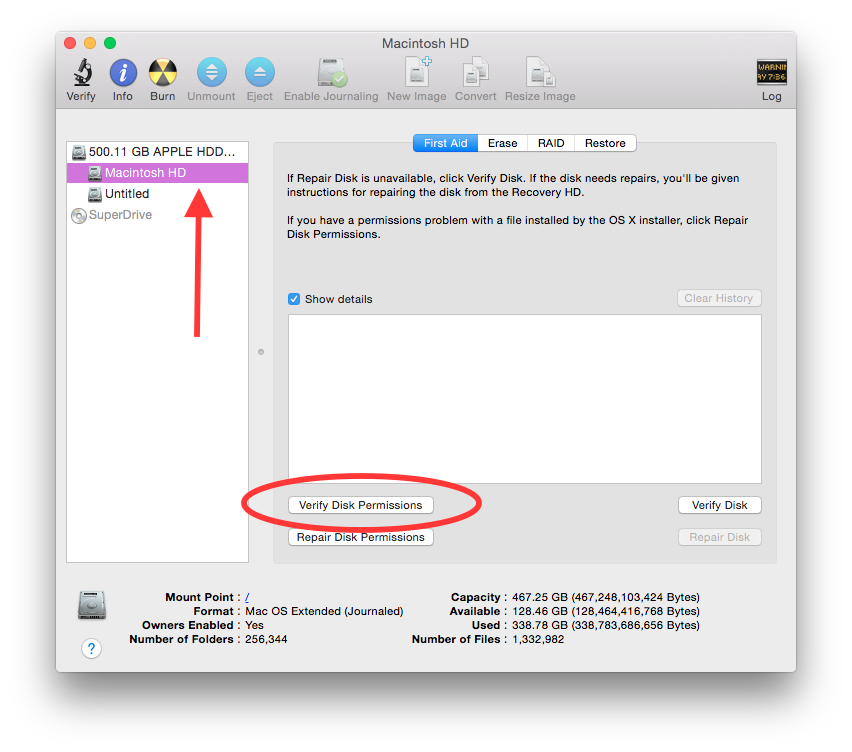Open the Info toolbar icon
The width and height of the screenshot is (852, 752).
[x=123, y=73]
